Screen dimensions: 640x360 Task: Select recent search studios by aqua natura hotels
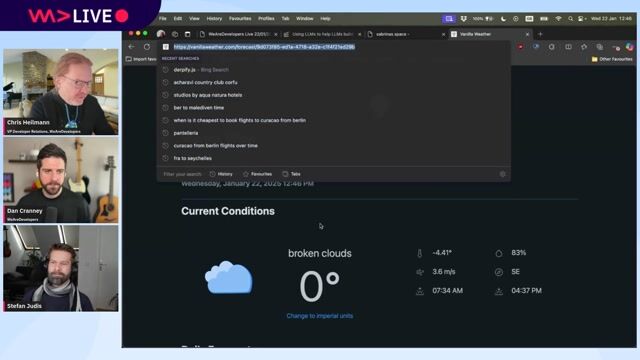(335, 95)
